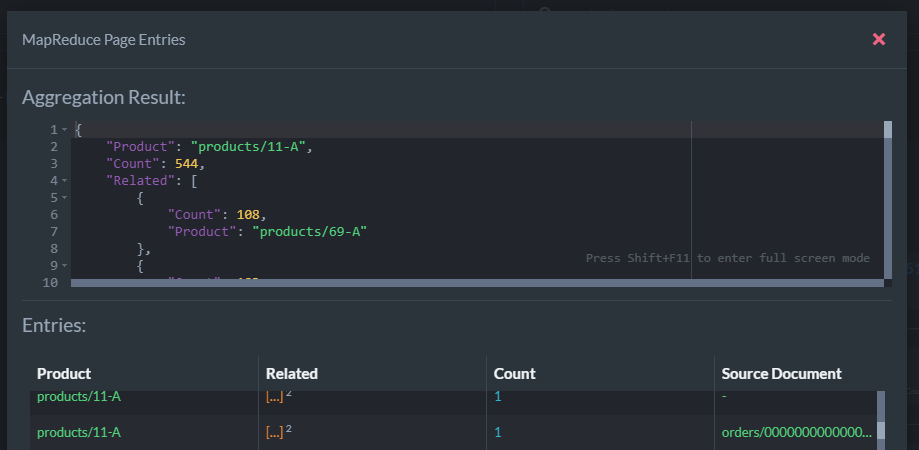Click line number 3 in the editor gutter
Image resolution: width=919 pixels, height=450 pixels.
(54, 163)
